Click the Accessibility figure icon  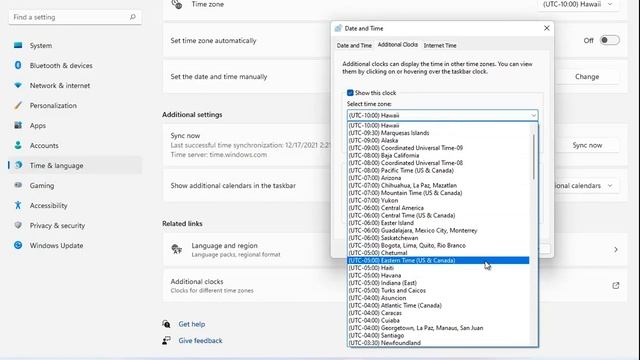18,205
